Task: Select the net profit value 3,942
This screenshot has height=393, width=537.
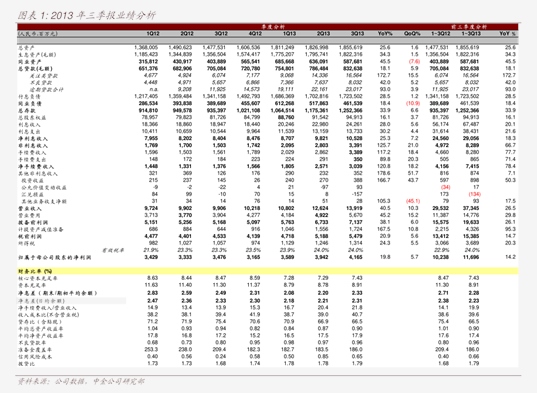Action: pyautogui.click(x=321, y=257)
